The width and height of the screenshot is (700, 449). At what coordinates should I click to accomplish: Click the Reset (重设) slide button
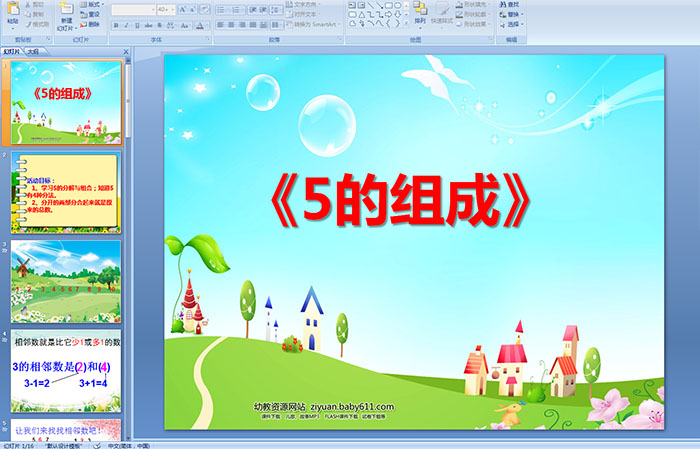click(x=90, y=14)
